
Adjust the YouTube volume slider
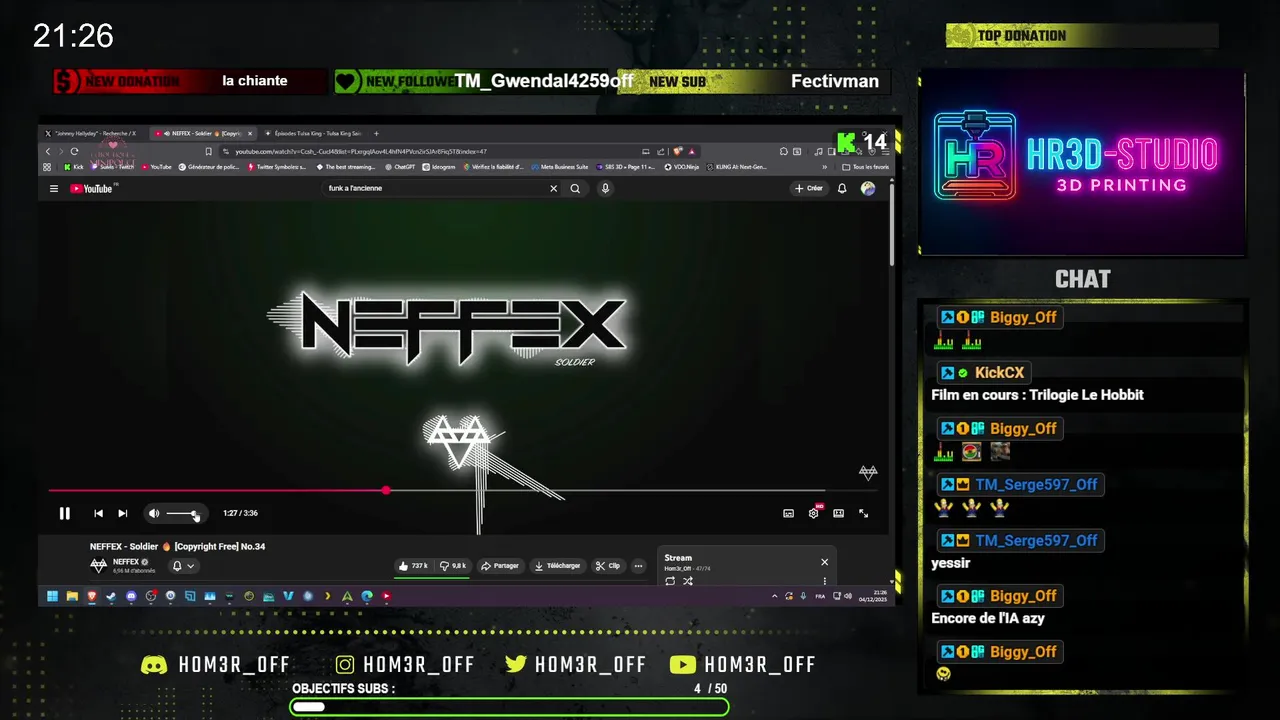(182, 514)
